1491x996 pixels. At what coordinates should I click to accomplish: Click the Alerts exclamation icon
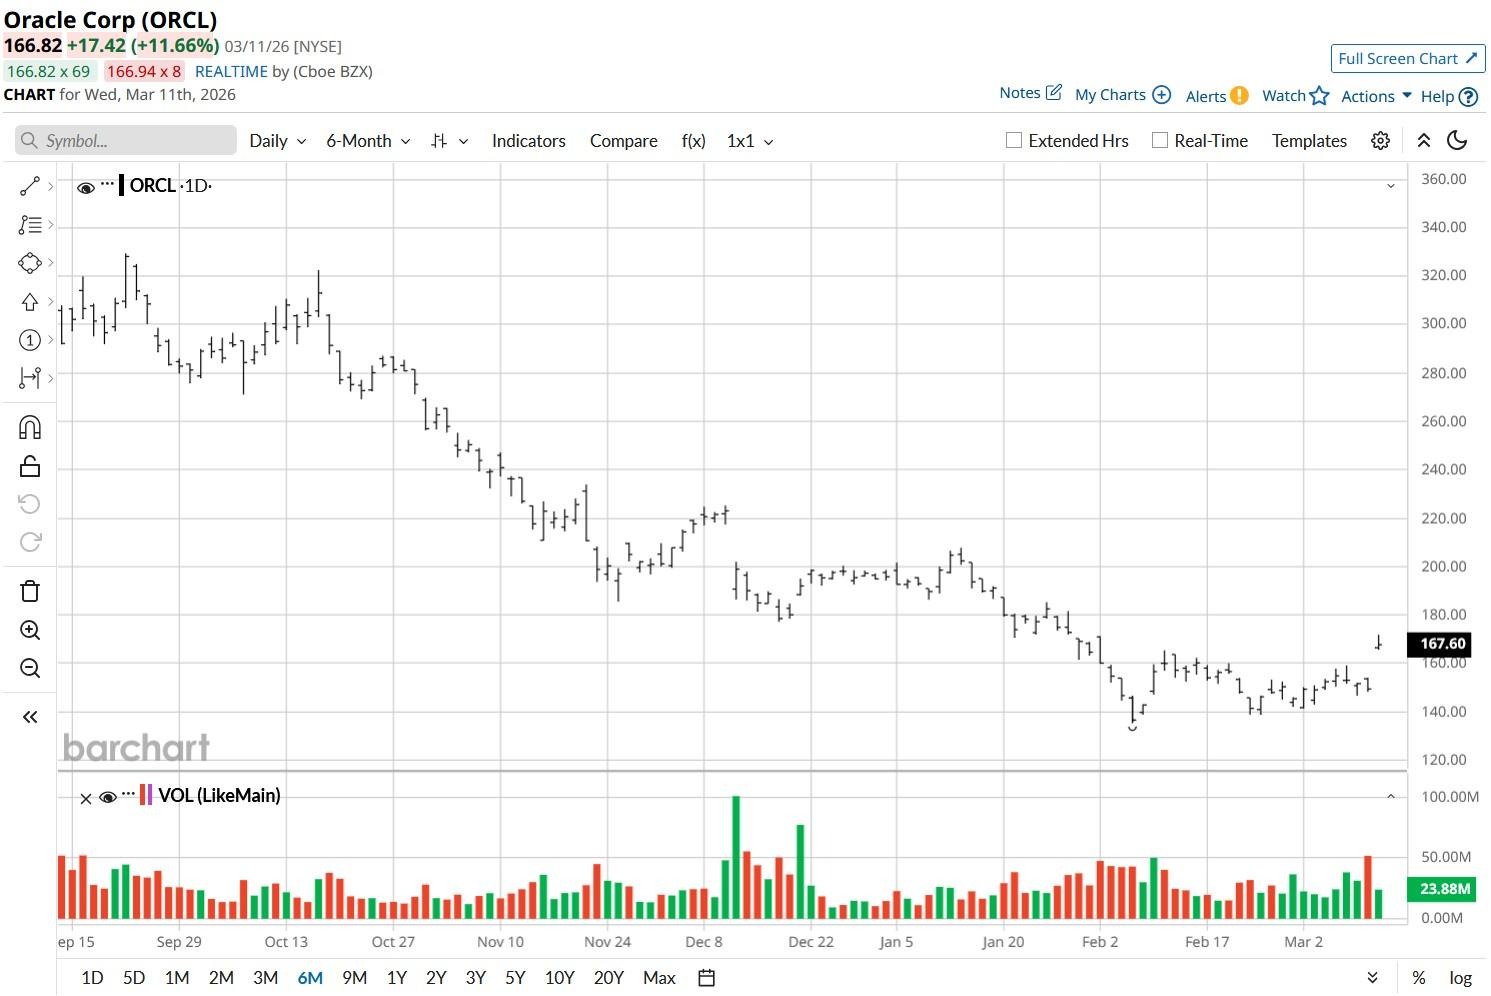pos(1239,96)
